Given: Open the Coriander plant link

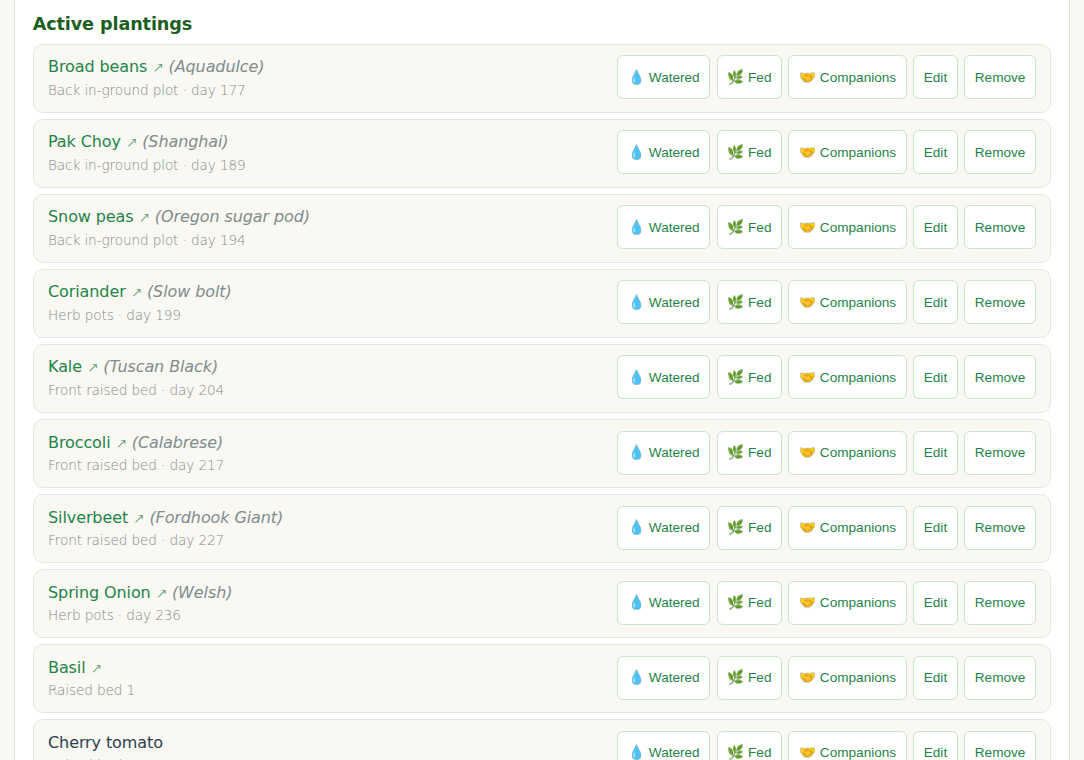Looking at the screenshot, I should point(95,292).
